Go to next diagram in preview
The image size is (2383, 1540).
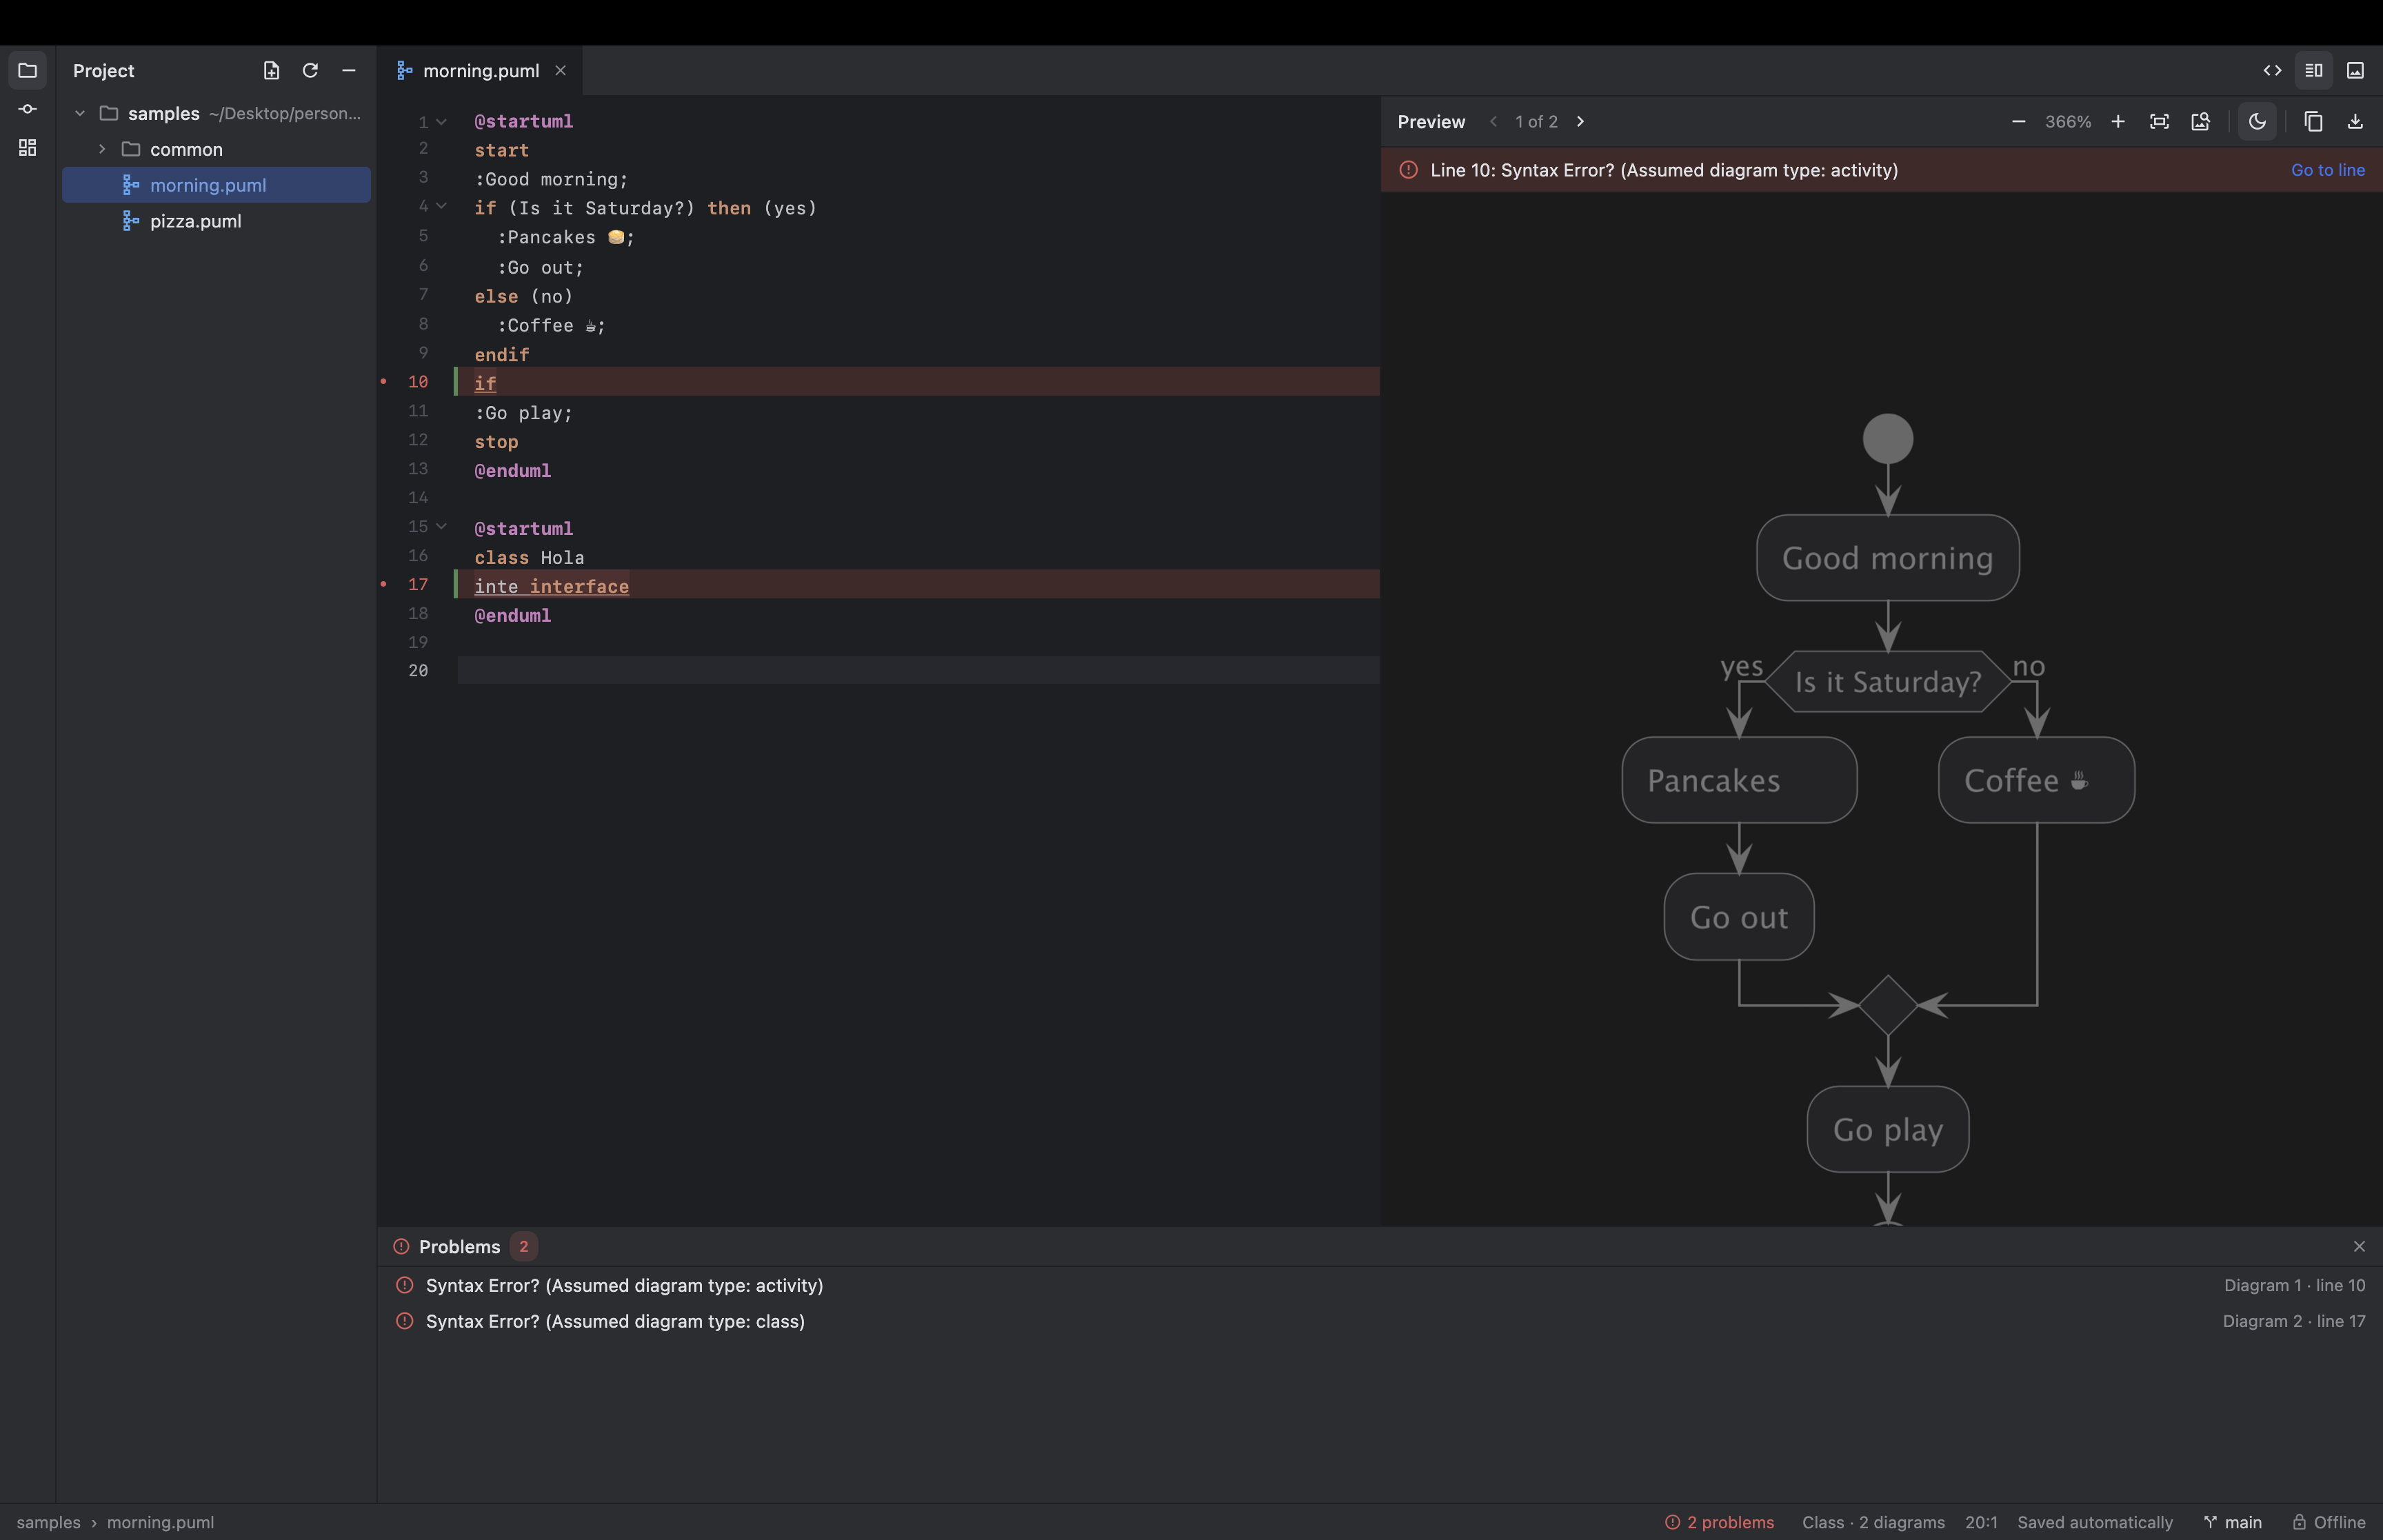1580,121
